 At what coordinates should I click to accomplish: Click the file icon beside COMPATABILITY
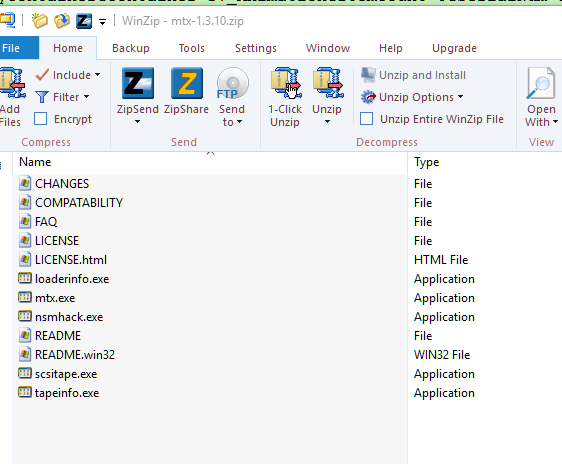[x=25, y=202]
